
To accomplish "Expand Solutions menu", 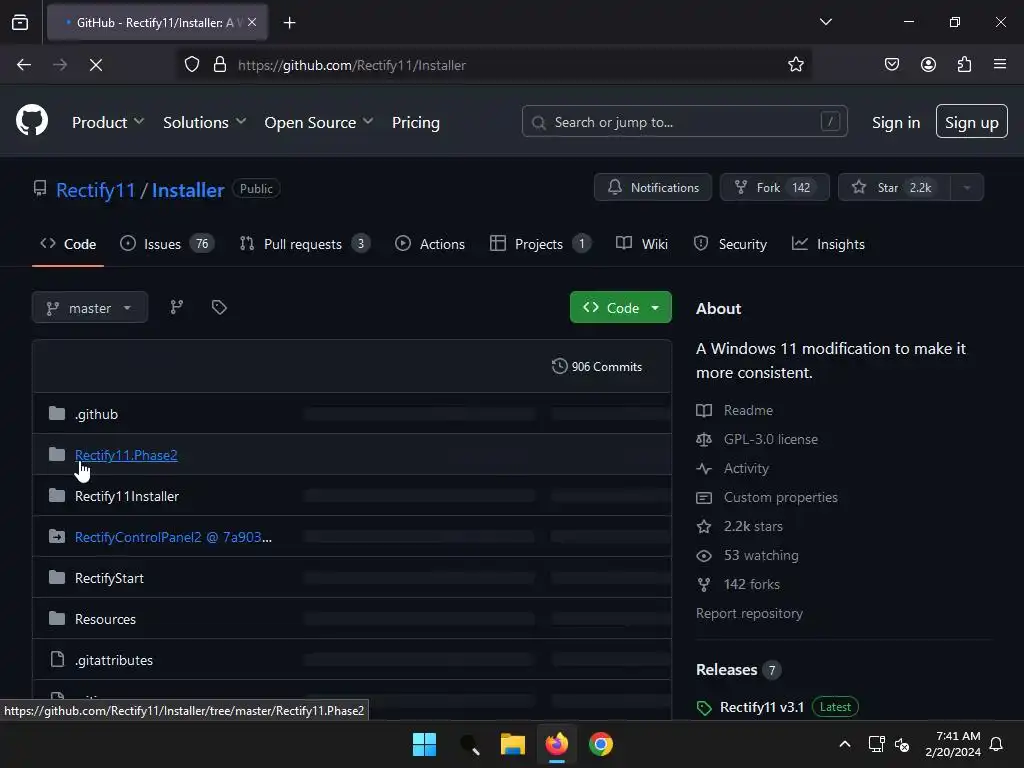I will (x=204, y=122).
